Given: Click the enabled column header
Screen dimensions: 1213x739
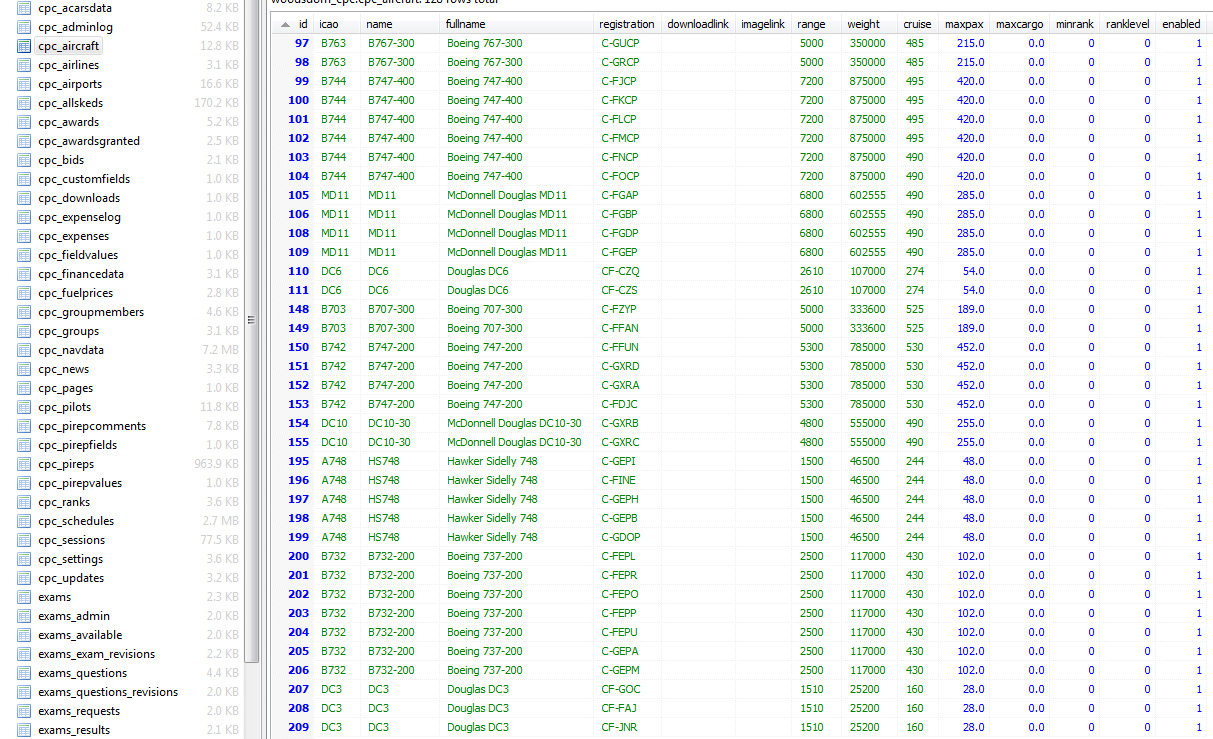Looking at the screenshot, I should (x=1181, y=24).
